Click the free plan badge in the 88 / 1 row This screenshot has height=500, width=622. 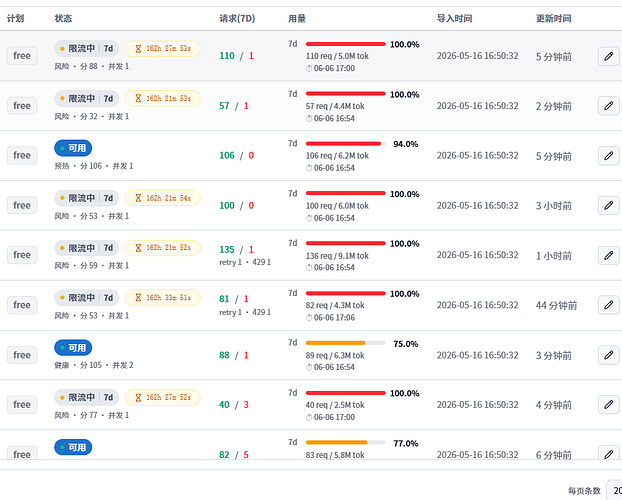point(22,355)
